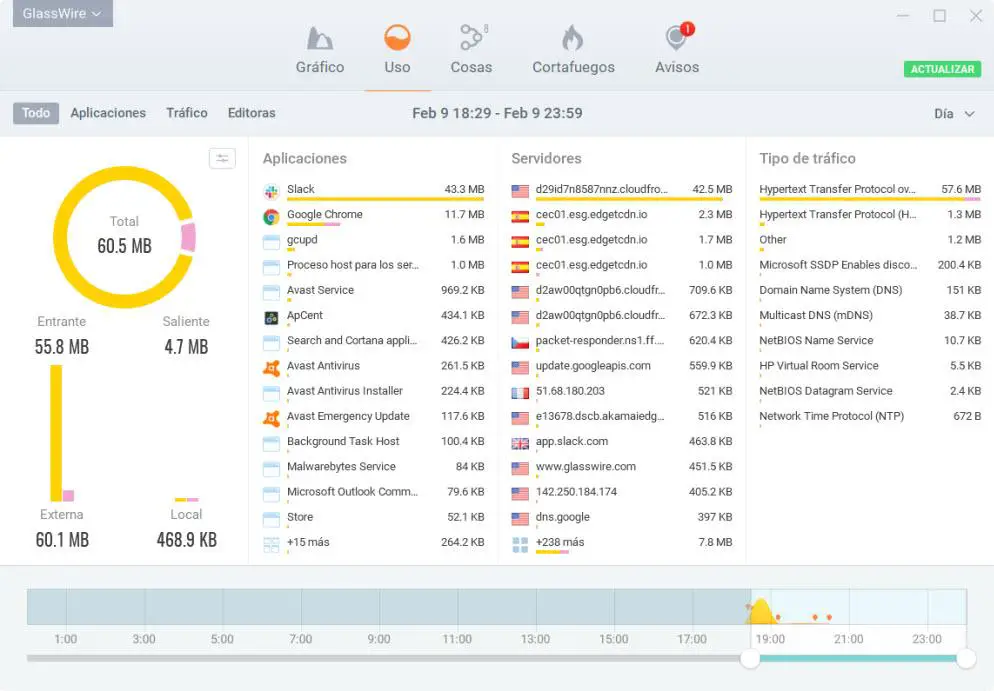Click flag icon beside d29id7n8587nnz.cloudfro

(520, 191)
